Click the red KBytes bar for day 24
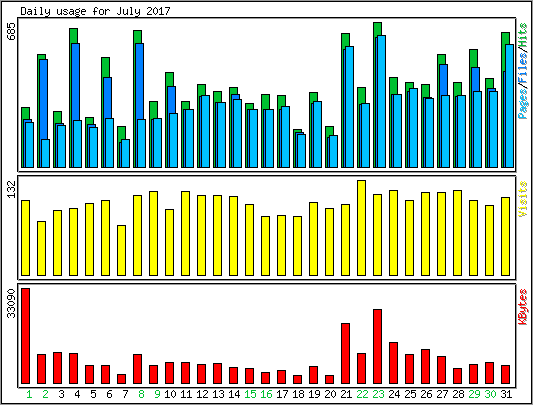This screenshot has width=533, height=405. pos(393,363)
